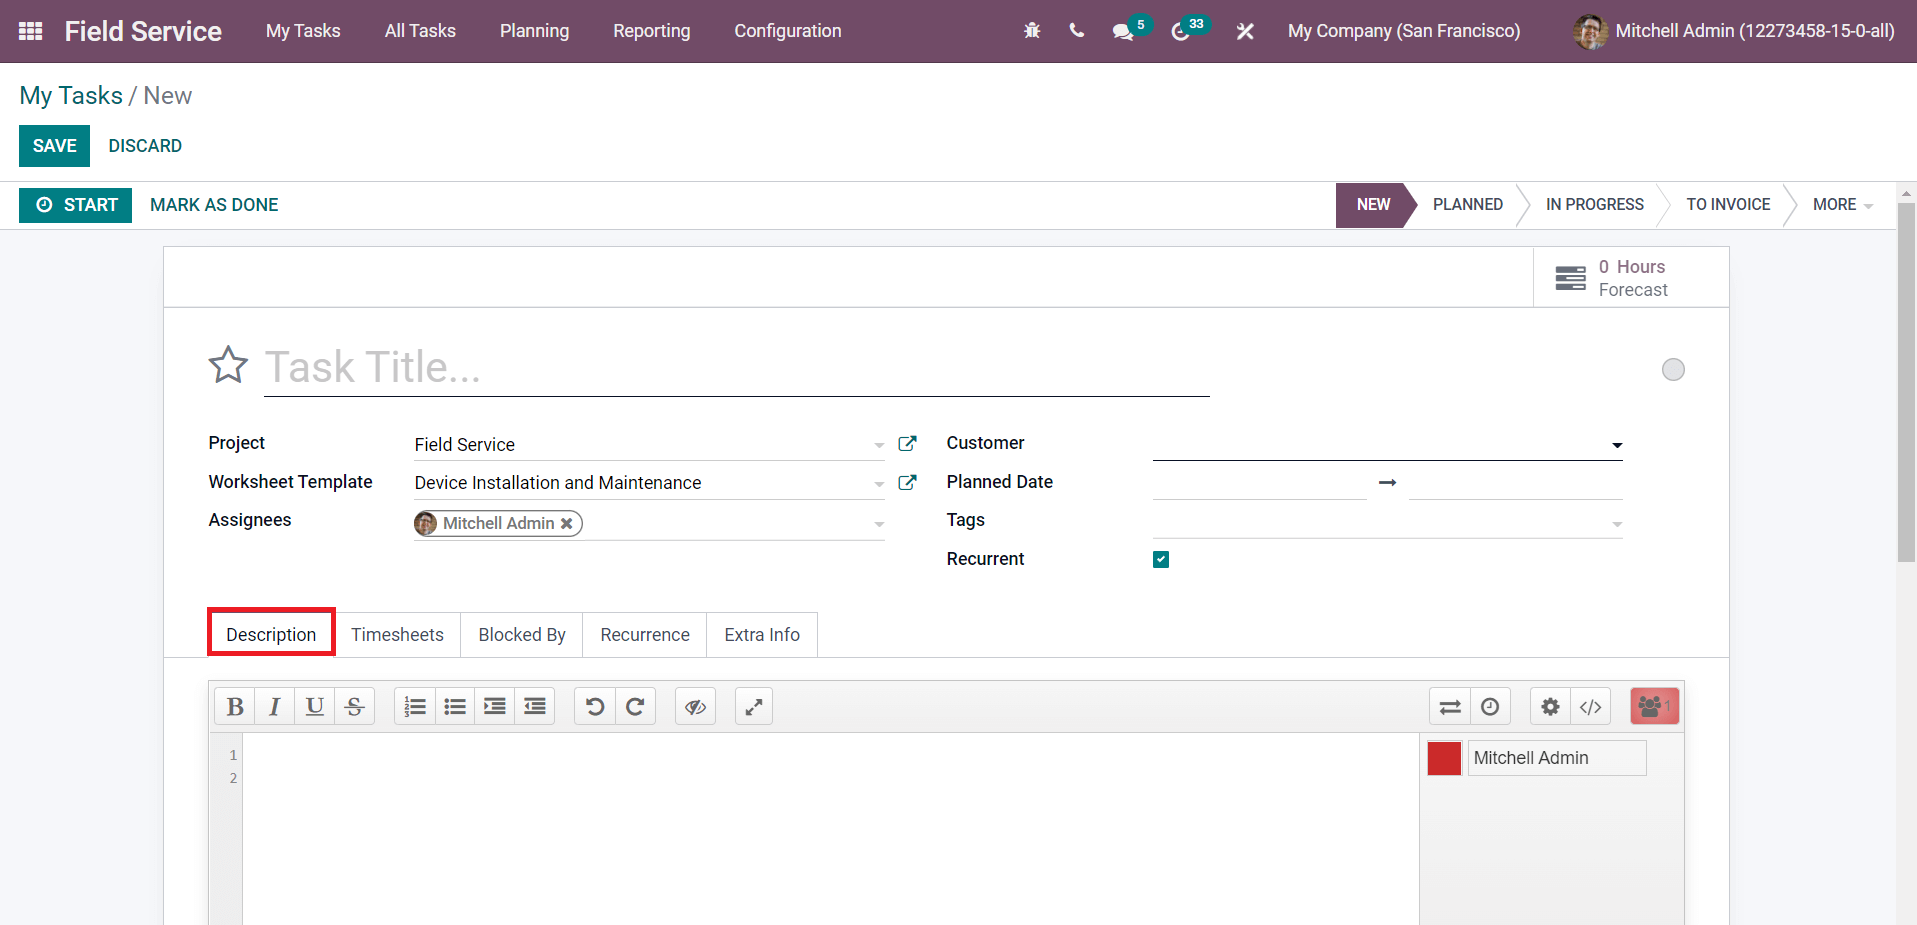Open the phone VoIP icon

[1076, 31]
